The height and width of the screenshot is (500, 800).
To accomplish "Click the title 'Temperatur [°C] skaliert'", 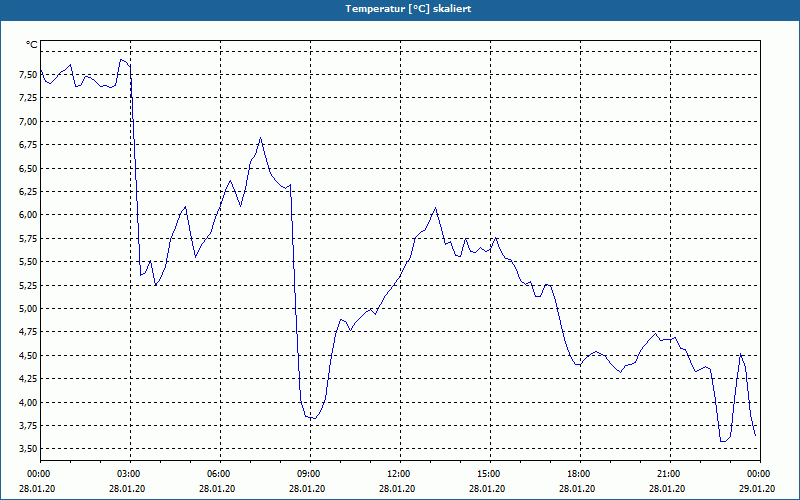I will (408, 9).
